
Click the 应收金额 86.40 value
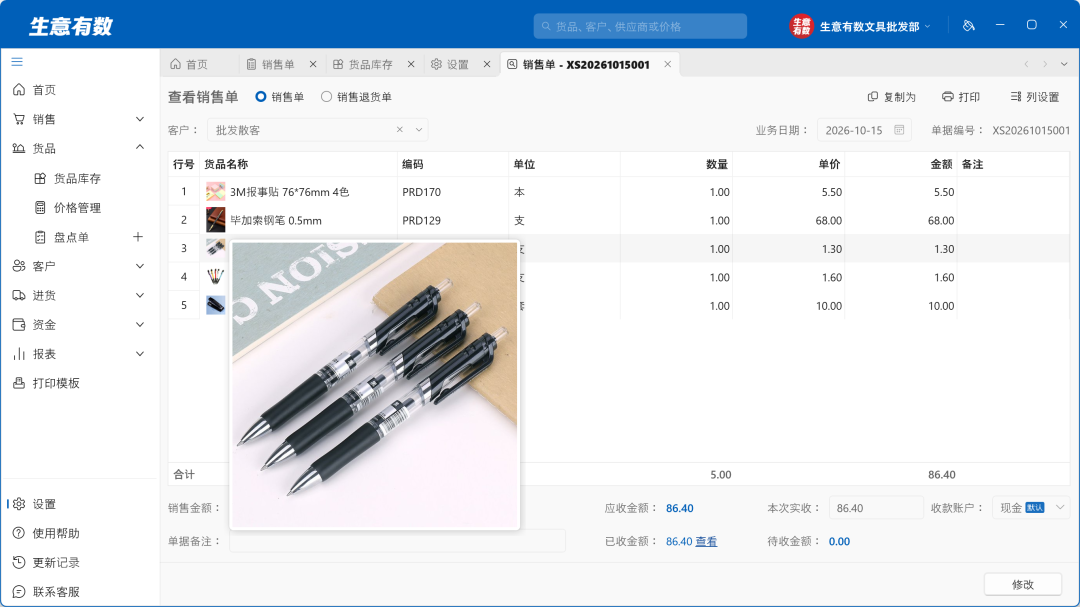(x=680, y=508)
